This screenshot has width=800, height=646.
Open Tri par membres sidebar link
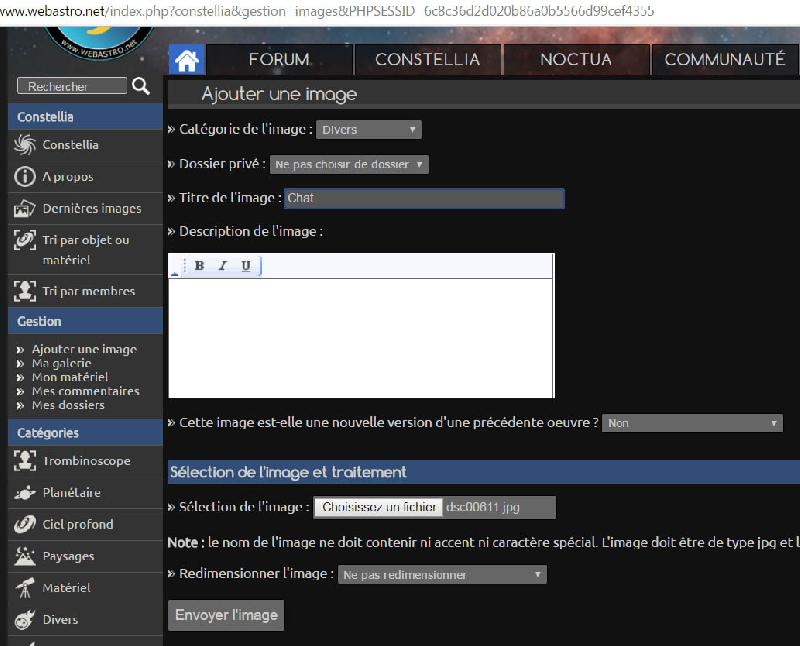click(89, 291)
